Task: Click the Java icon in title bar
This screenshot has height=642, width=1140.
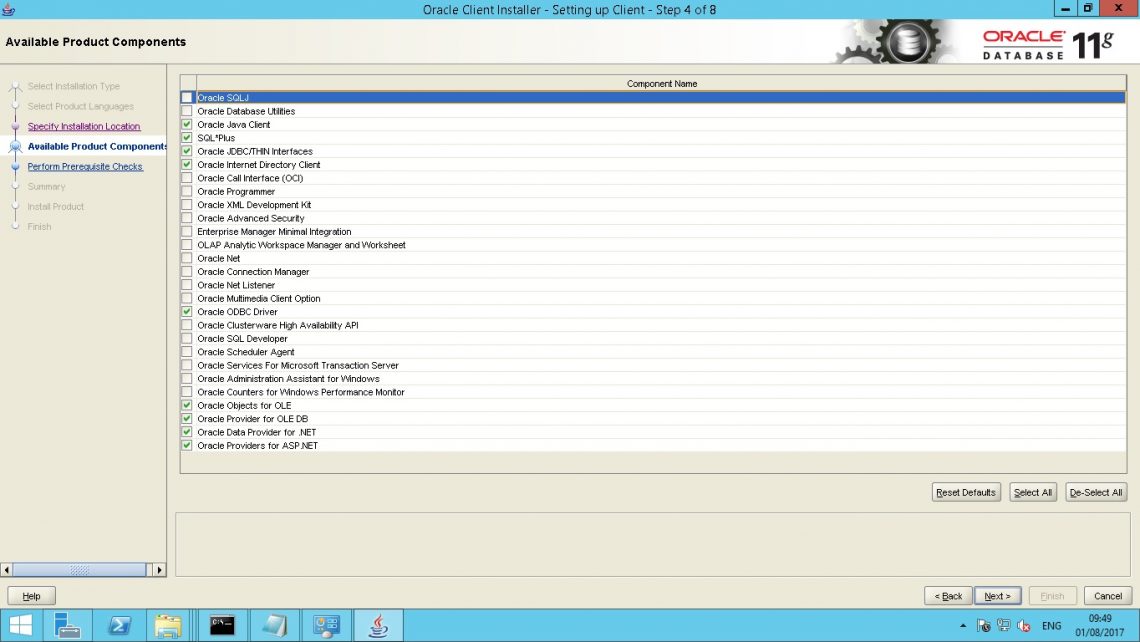Action: 9,9
